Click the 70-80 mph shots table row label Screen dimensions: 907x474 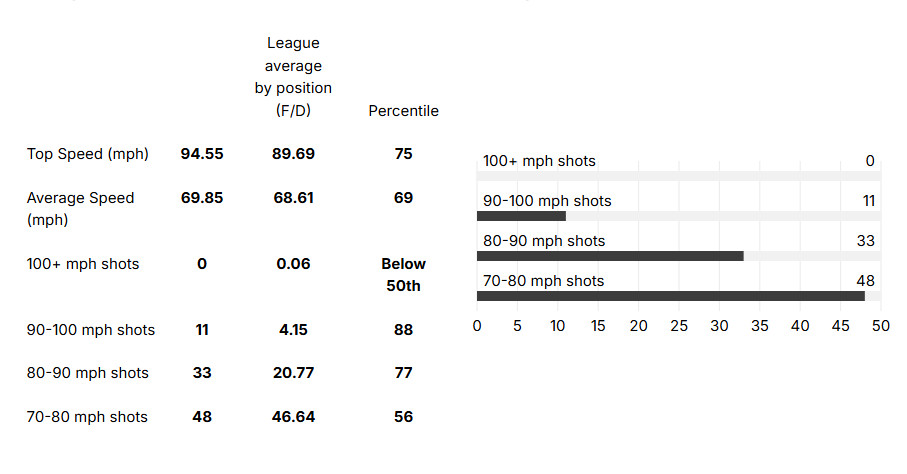coord(87,417)
